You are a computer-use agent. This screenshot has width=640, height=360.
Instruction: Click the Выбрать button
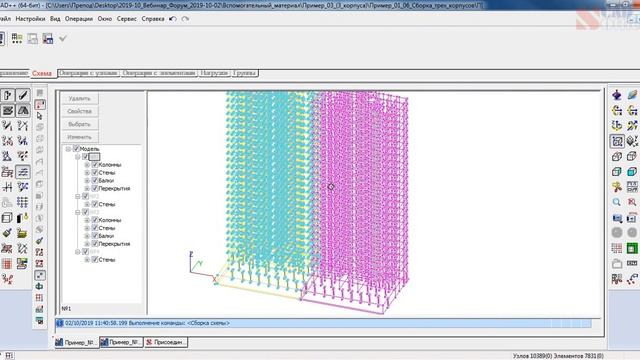click(x=80, y=124)
